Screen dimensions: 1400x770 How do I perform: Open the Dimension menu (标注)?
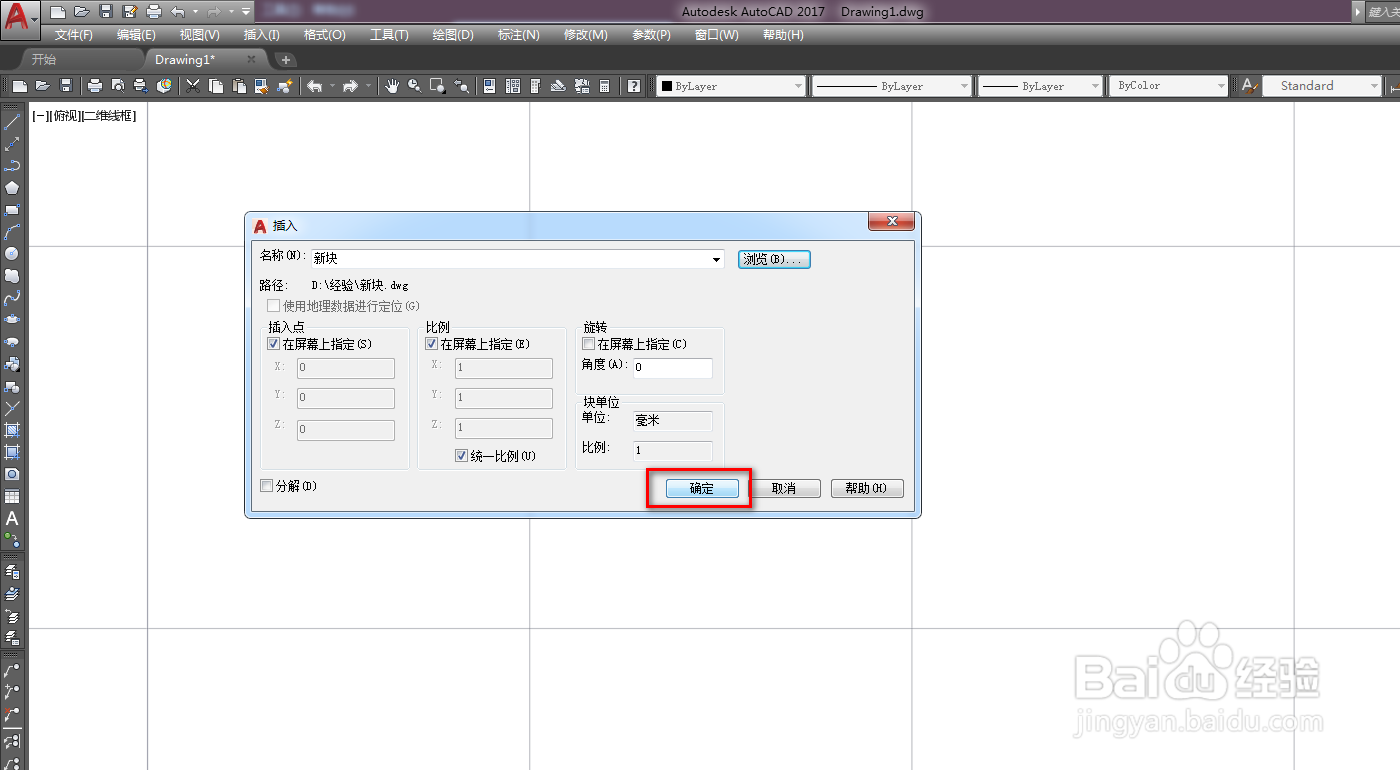click(x=518, y=35)
